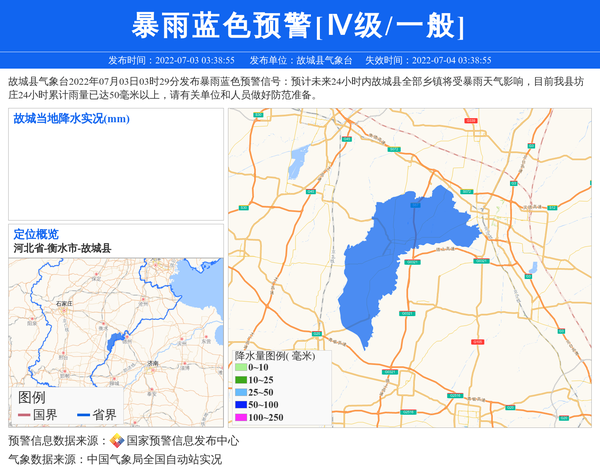Click the red national border legend line
The width and height of the screenshot is (600, 471).
click(x=24, y=415)
